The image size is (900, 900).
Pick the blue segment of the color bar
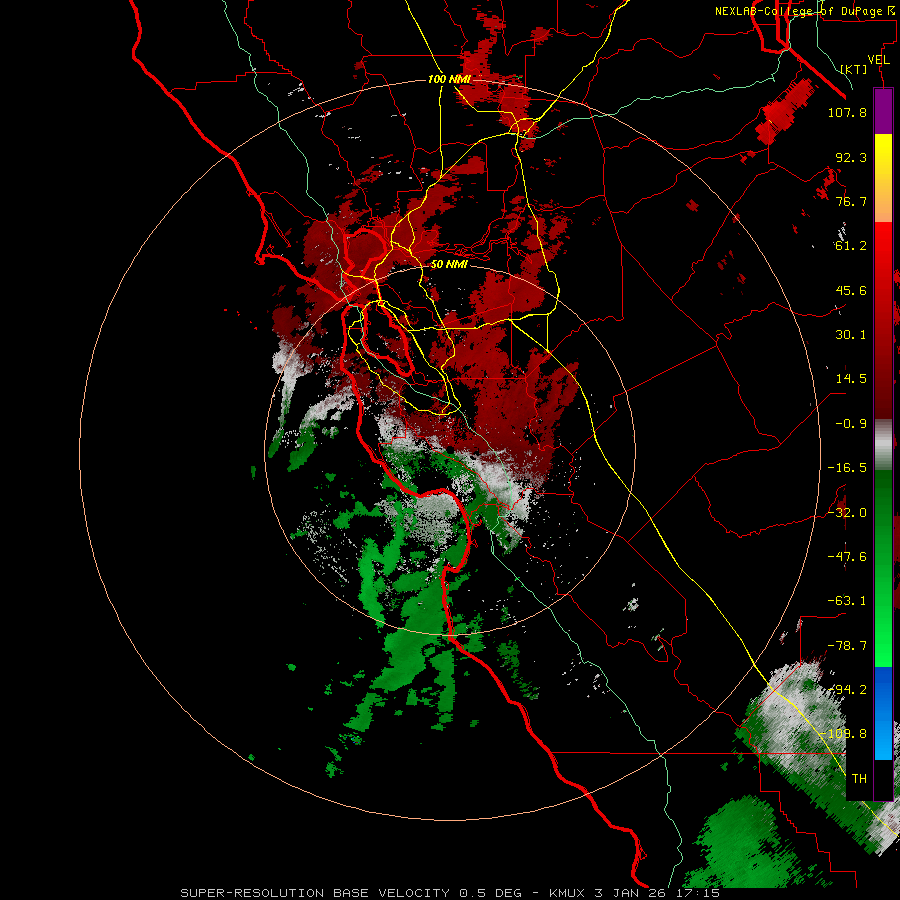883,713
